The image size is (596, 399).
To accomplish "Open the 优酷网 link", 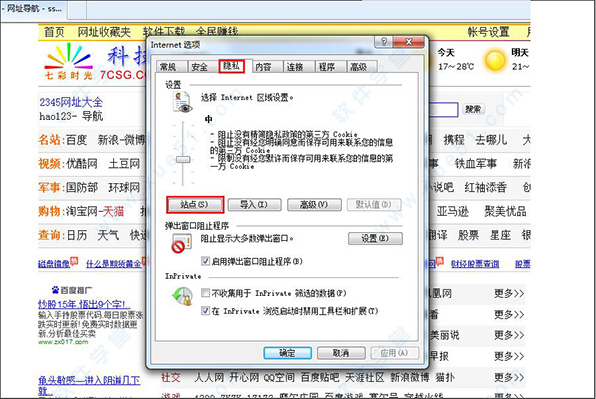I will coord(82,164).
